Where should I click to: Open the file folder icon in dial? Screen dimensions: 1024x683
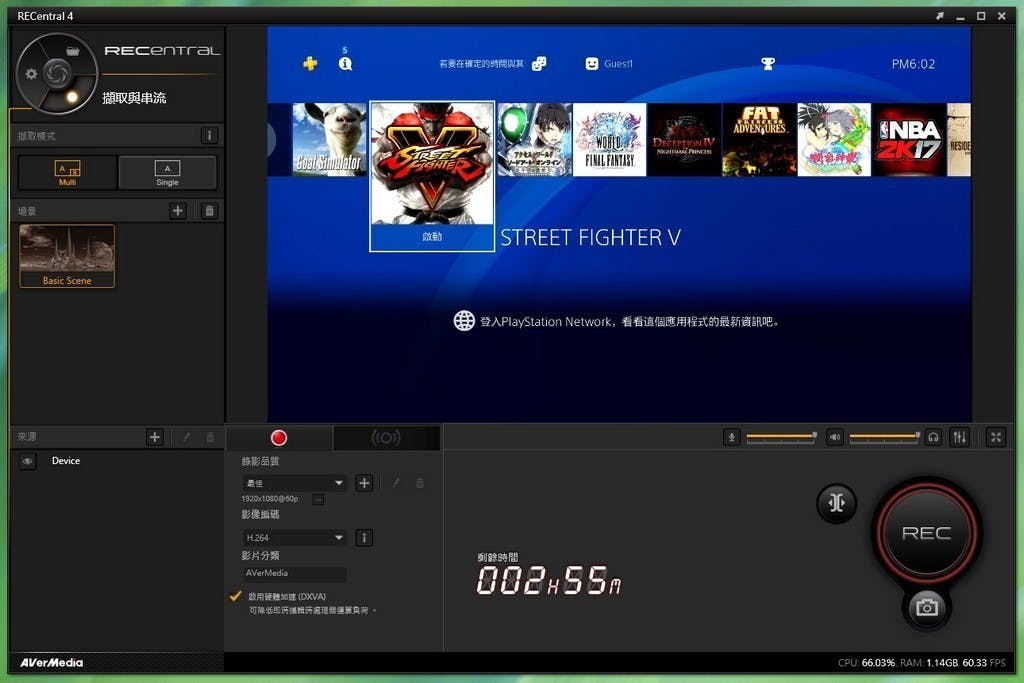coord(73,50)
